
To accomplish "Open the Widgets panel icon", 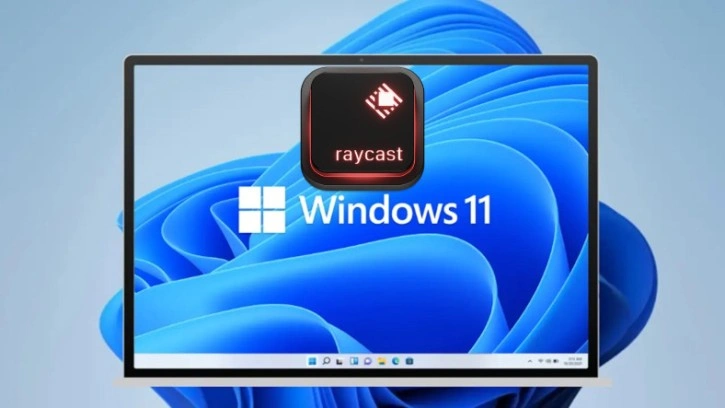I will coord(354,361).
